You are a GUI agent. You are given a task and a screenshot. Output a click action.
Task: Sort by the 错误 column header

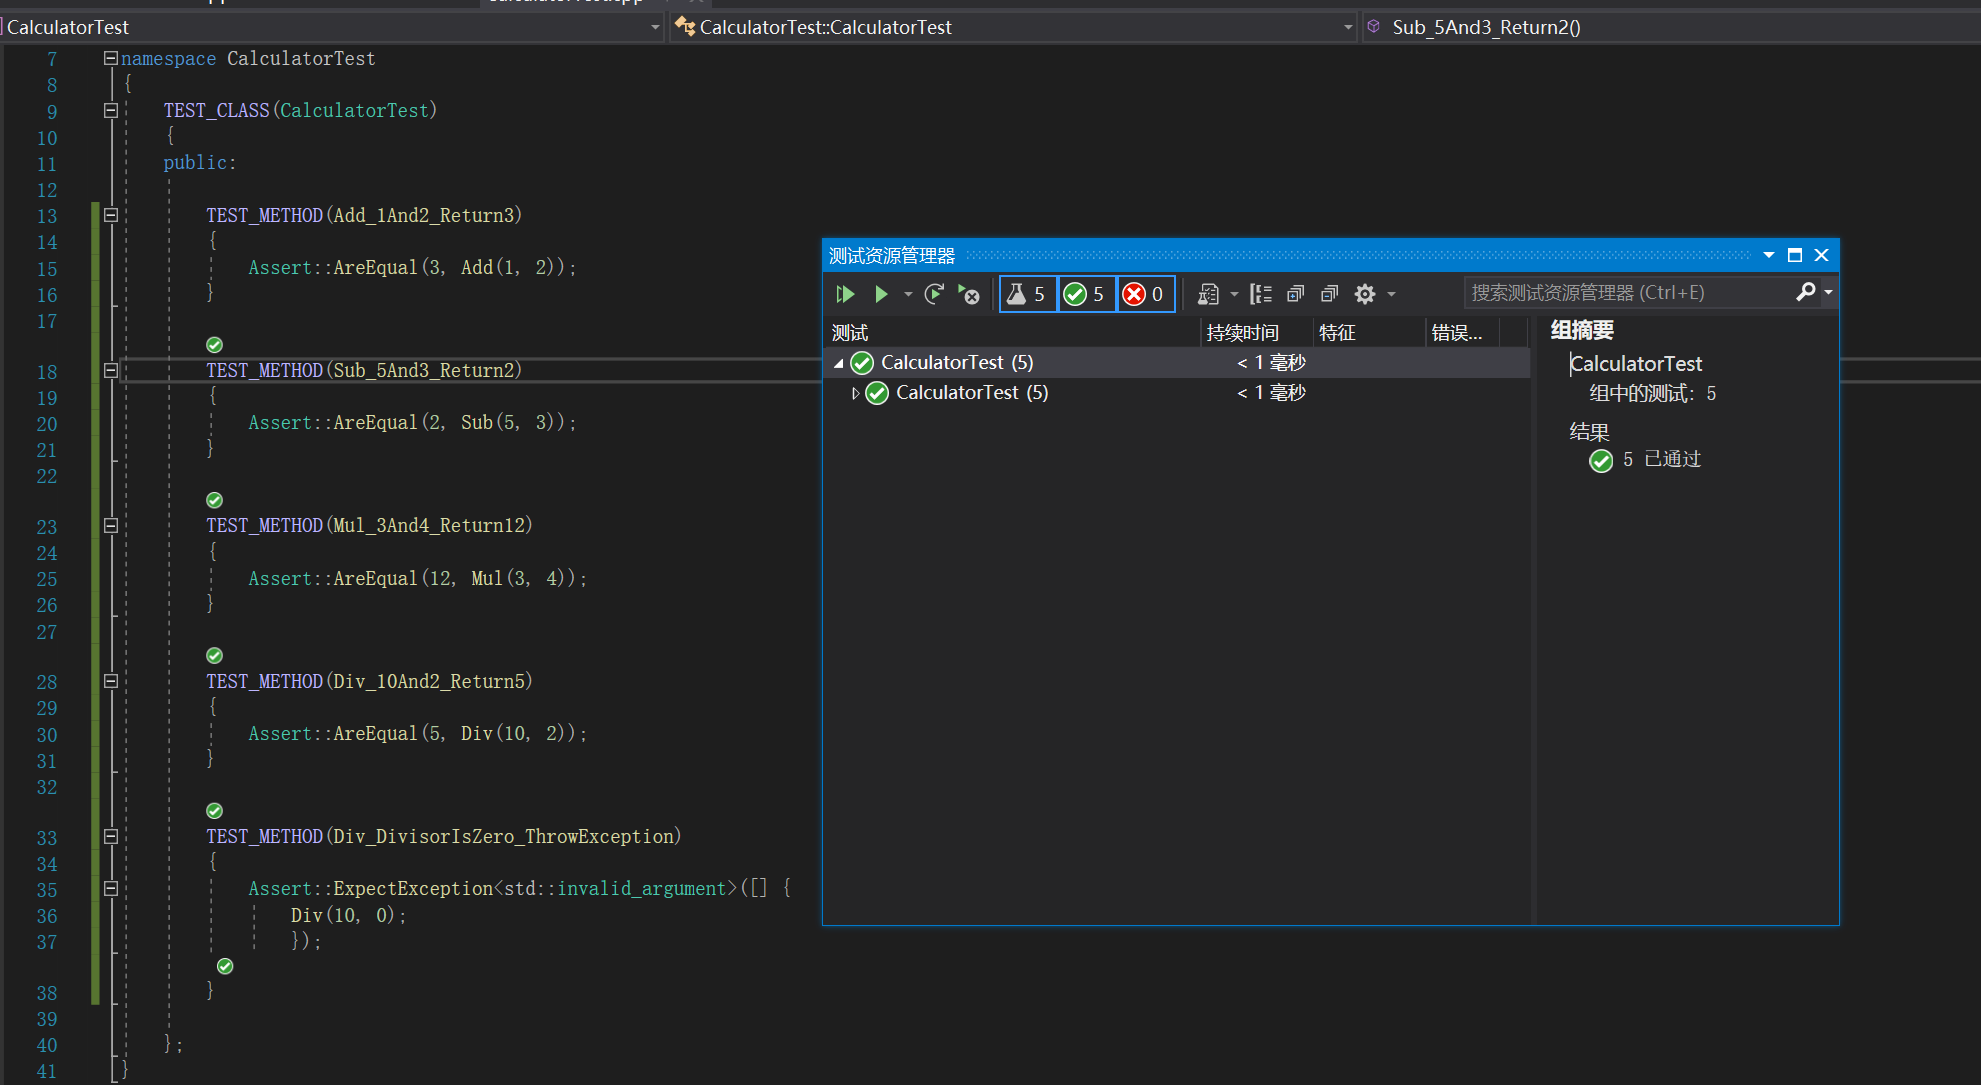click(x=1463, y=333)
